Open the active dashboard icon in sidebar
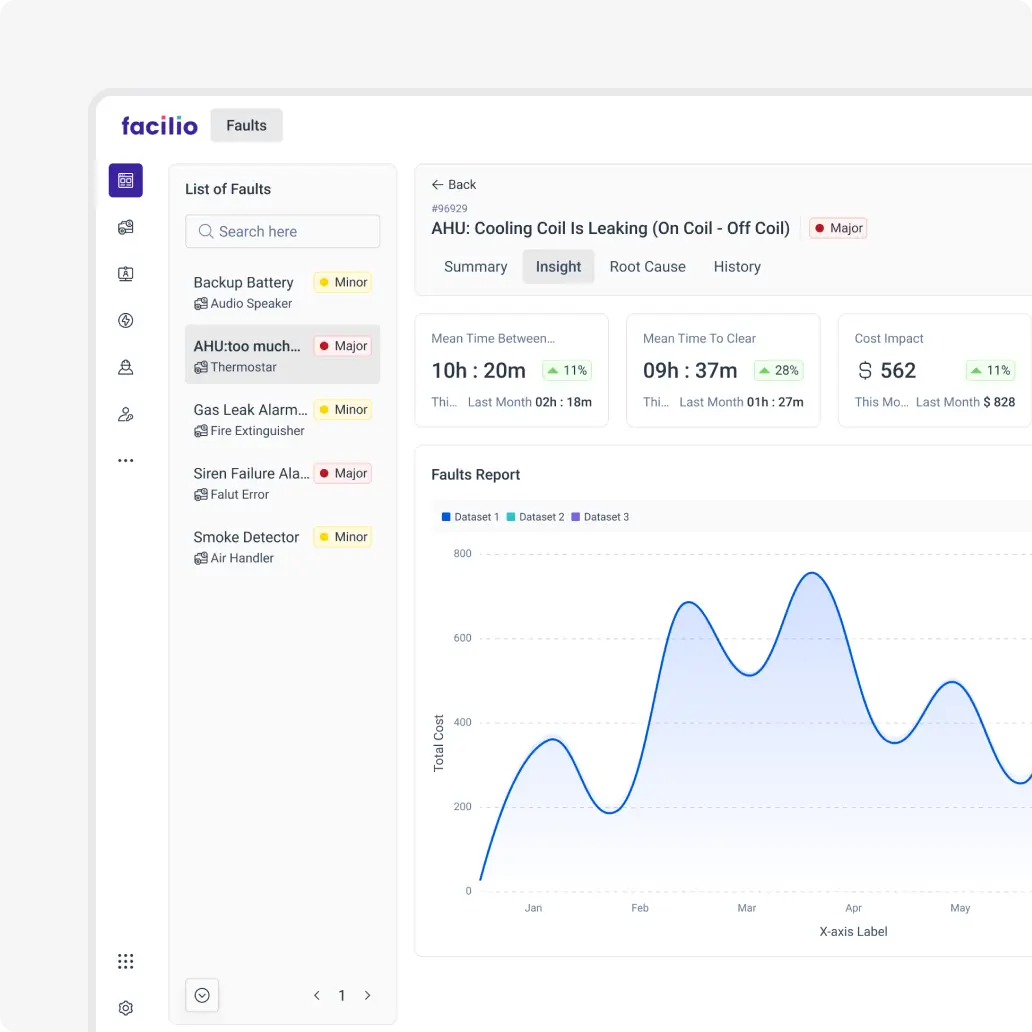 click(126, 181)
